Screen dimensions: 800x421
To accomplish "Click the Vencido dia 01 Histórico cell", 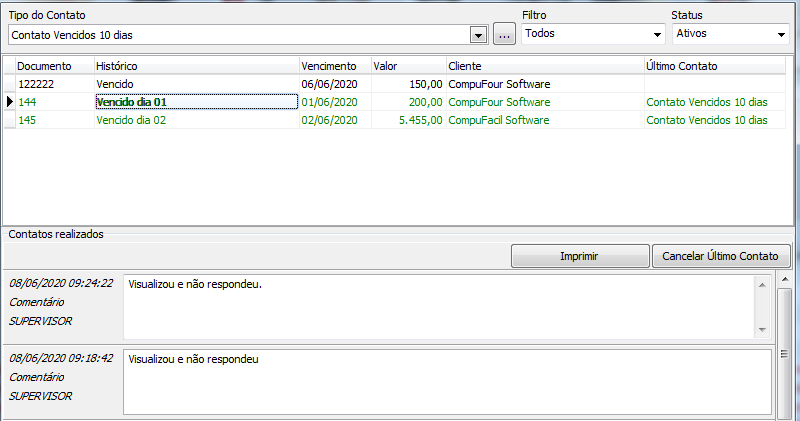I will [x=196, y=102].
